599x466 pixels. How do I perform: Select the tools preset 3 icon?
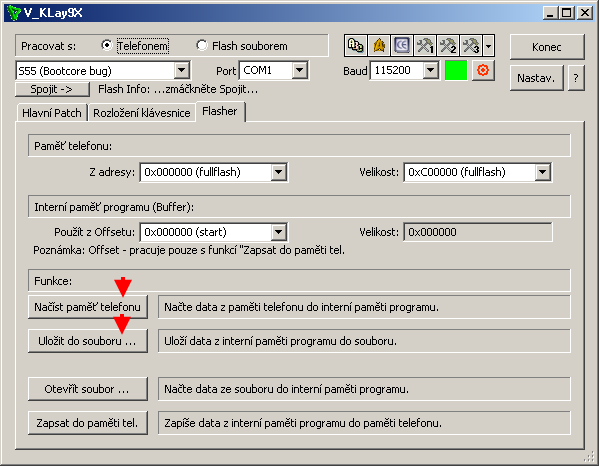[471, 46]
